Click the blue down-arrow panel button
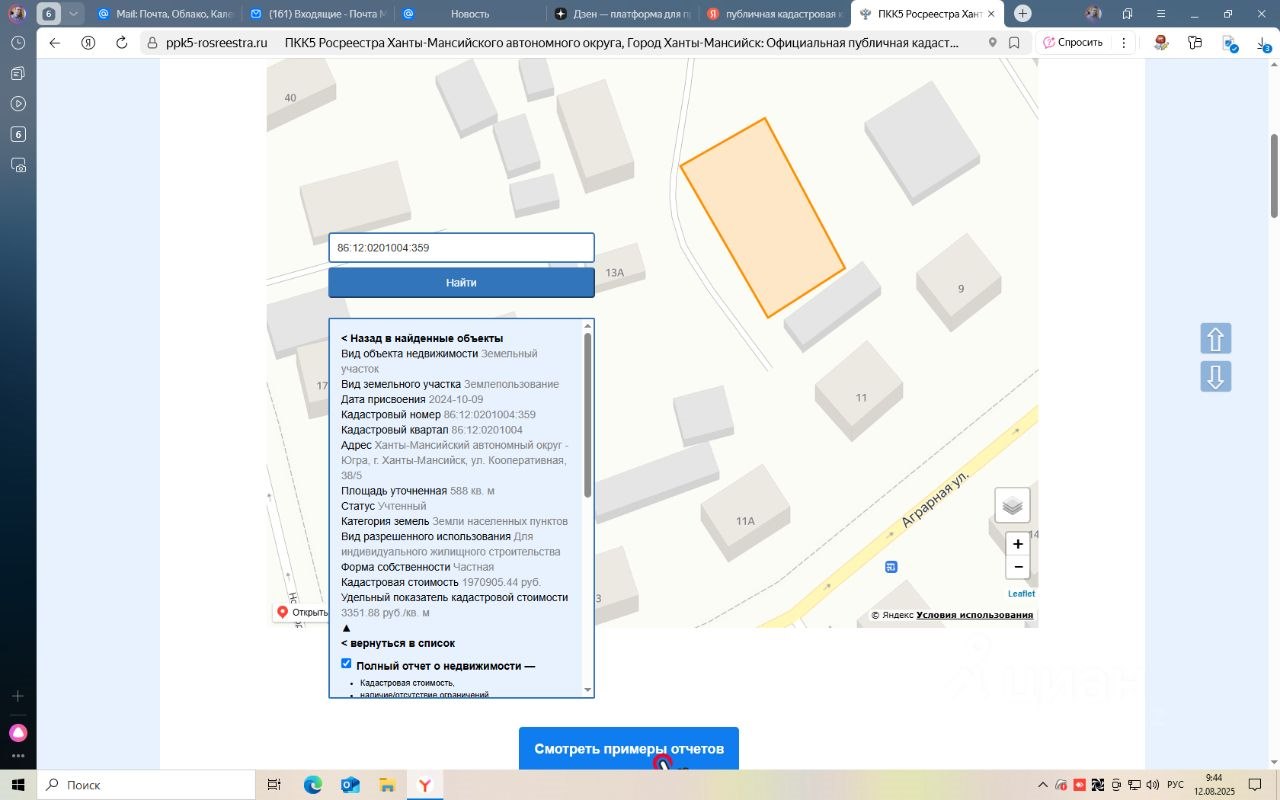 (x=1215, y=376)
